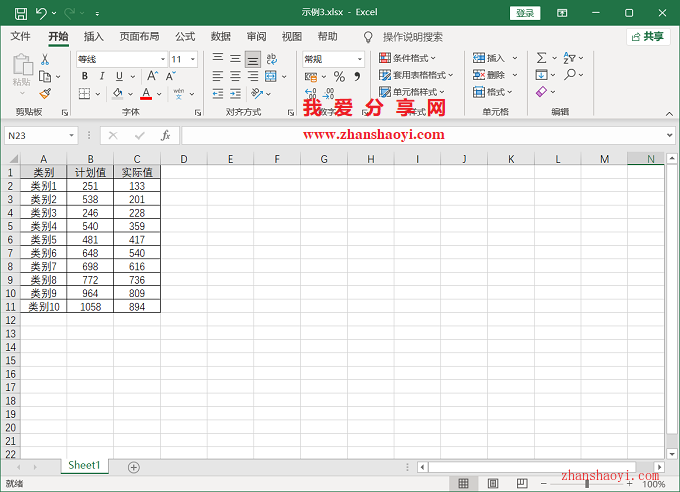Toggle center horizontal alignment
680x492 pixels.
[x=235, y=76]
